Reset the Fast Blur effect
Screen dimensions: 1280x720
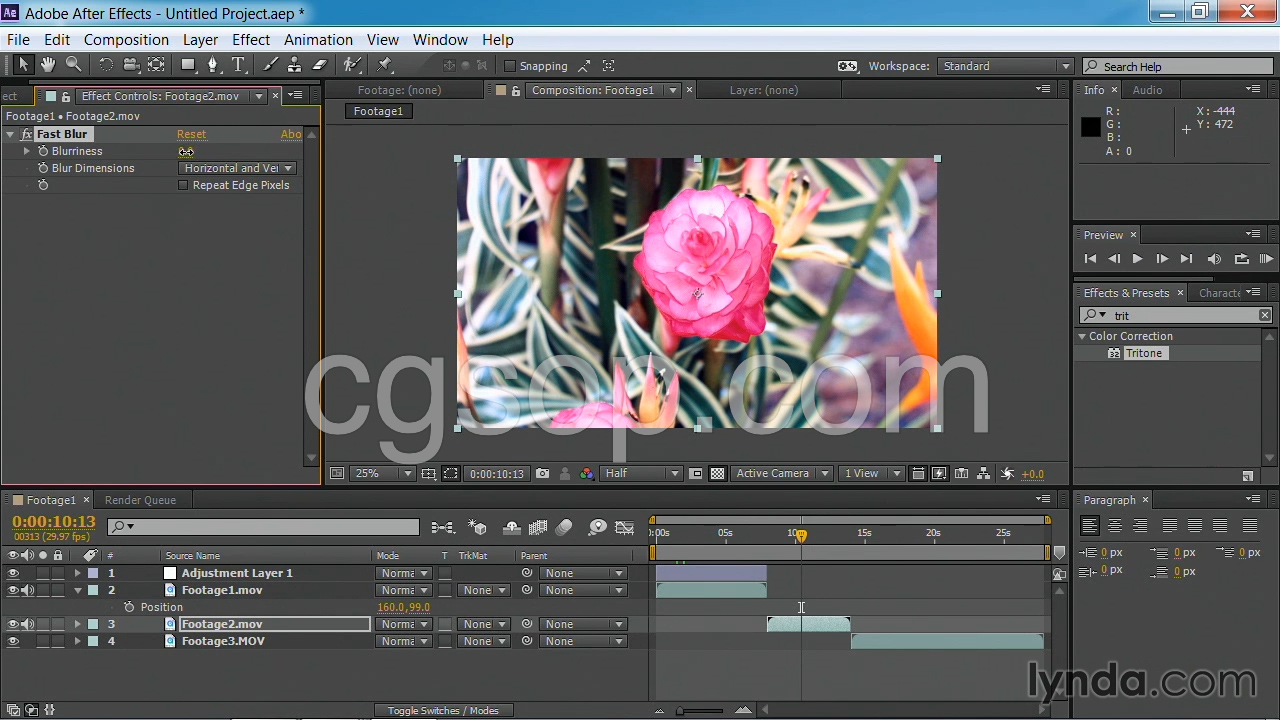coord(191,134)
